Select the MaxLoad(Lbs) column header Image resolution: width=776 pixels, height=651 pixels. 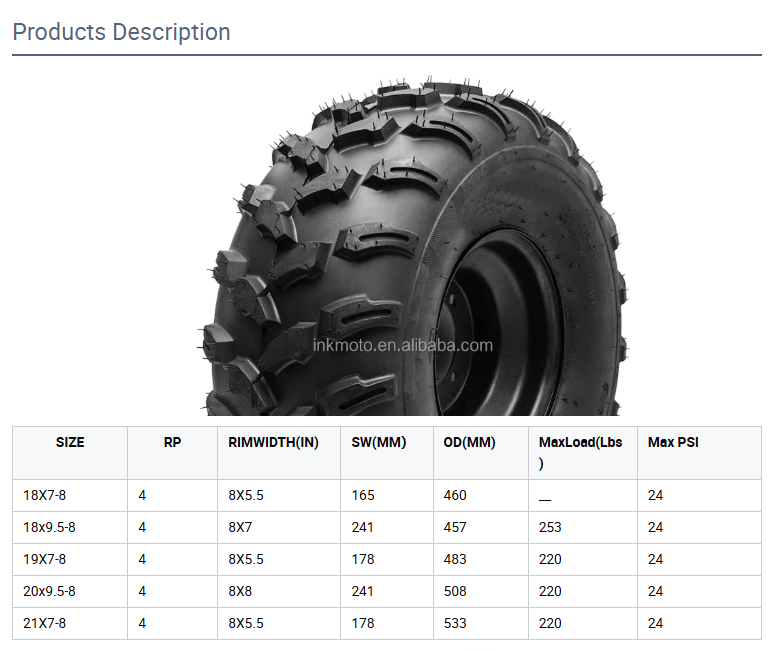(x=580, y=452)
